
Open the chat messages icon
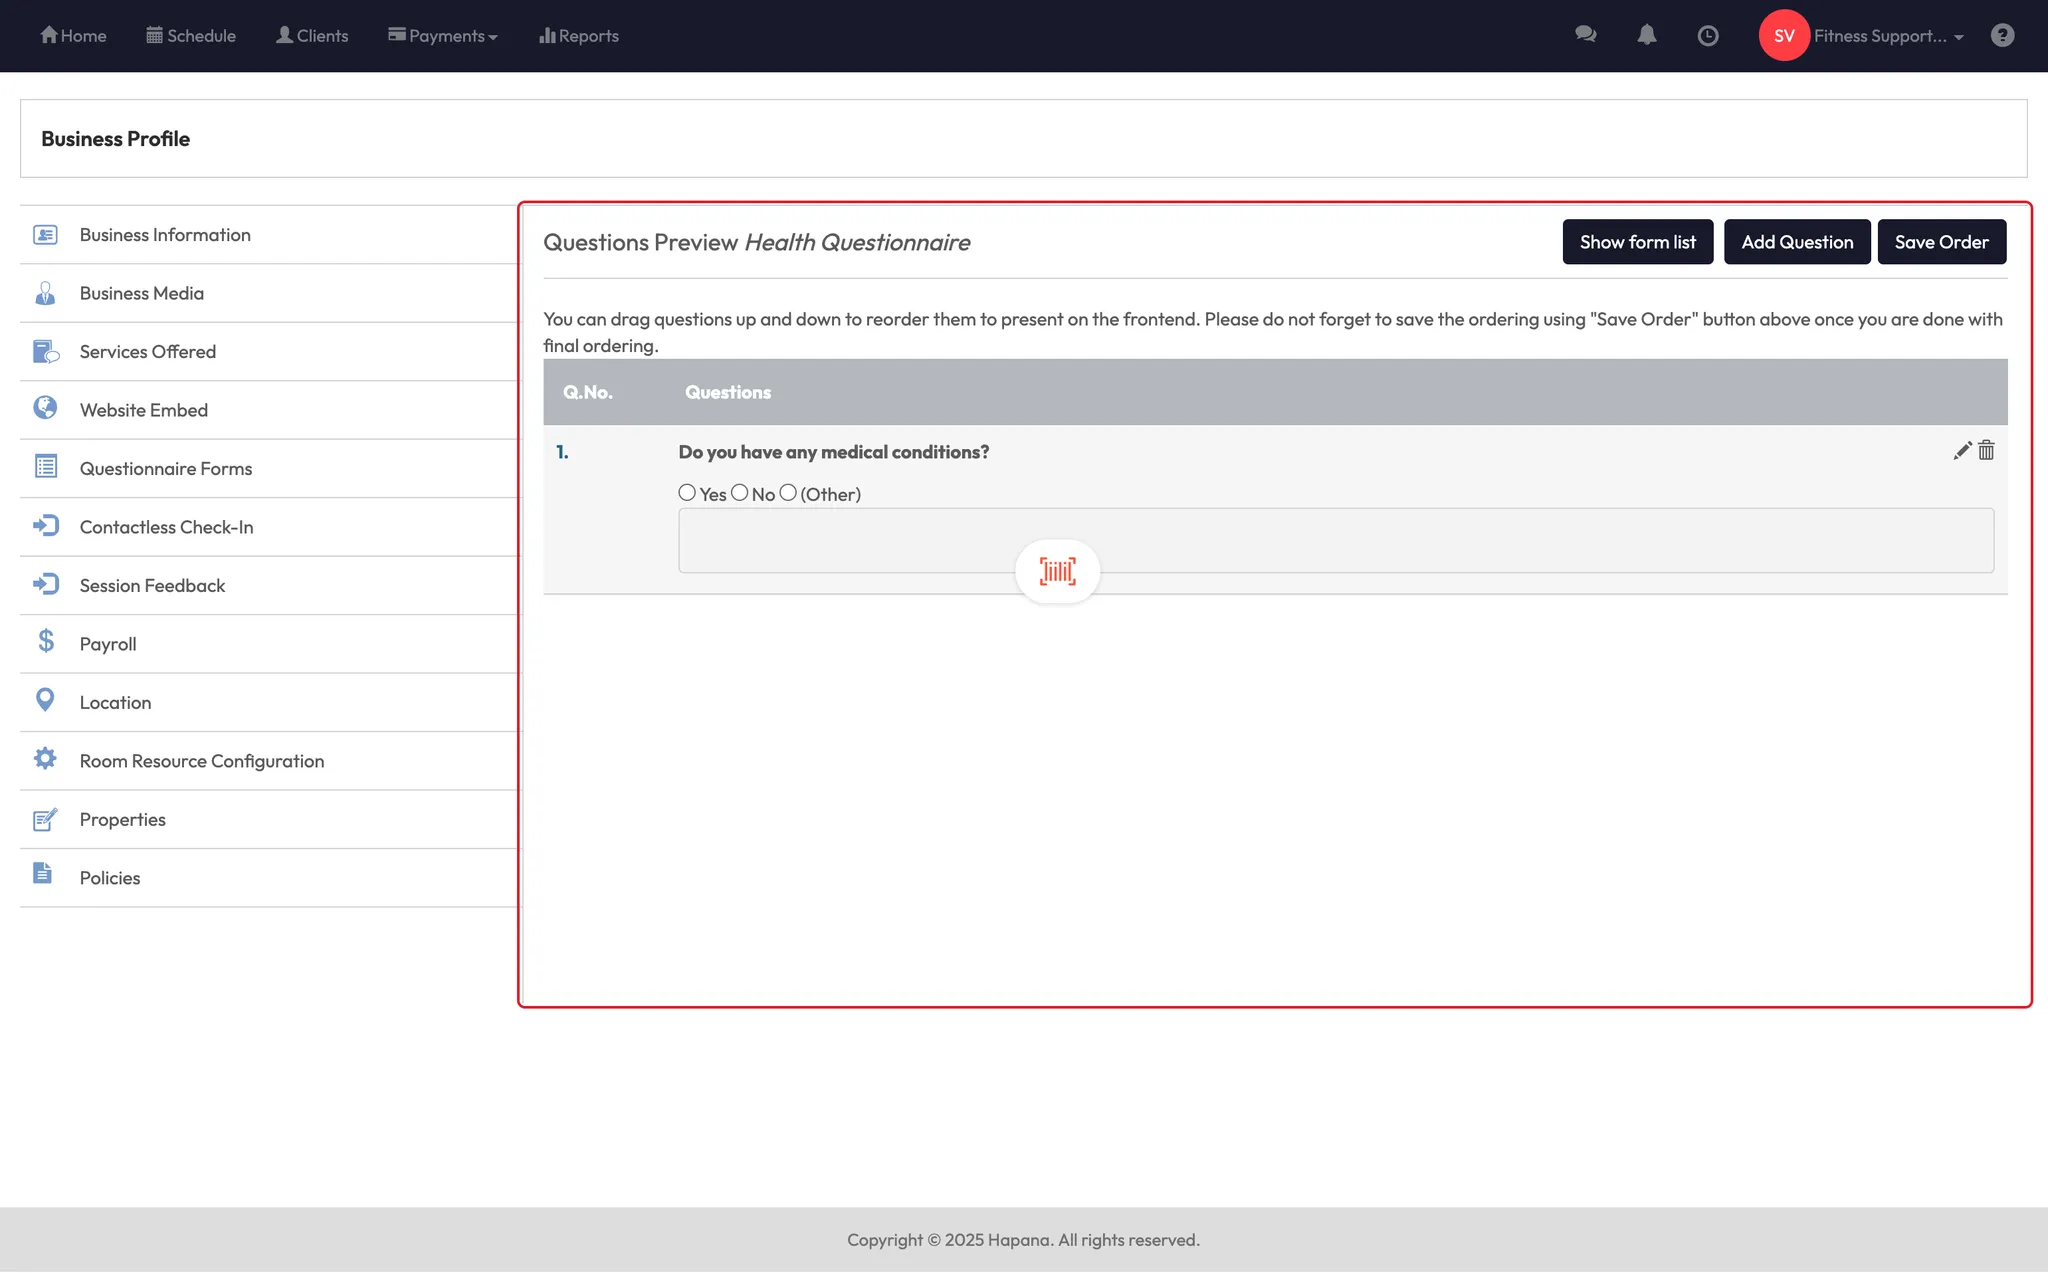point(1585,35)
